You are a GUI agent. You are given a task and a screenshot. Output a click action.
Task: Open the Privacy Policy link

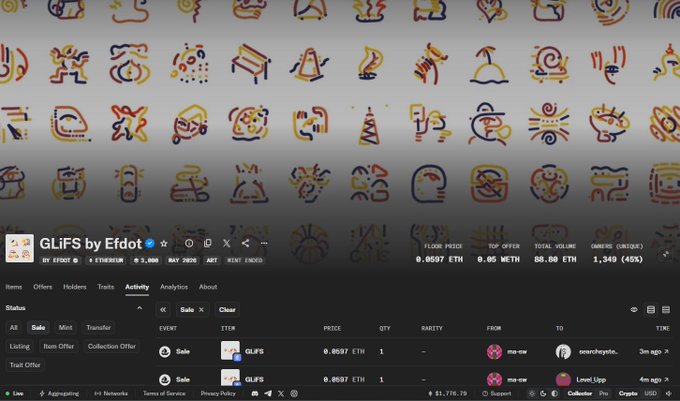[x=218, y=394]
